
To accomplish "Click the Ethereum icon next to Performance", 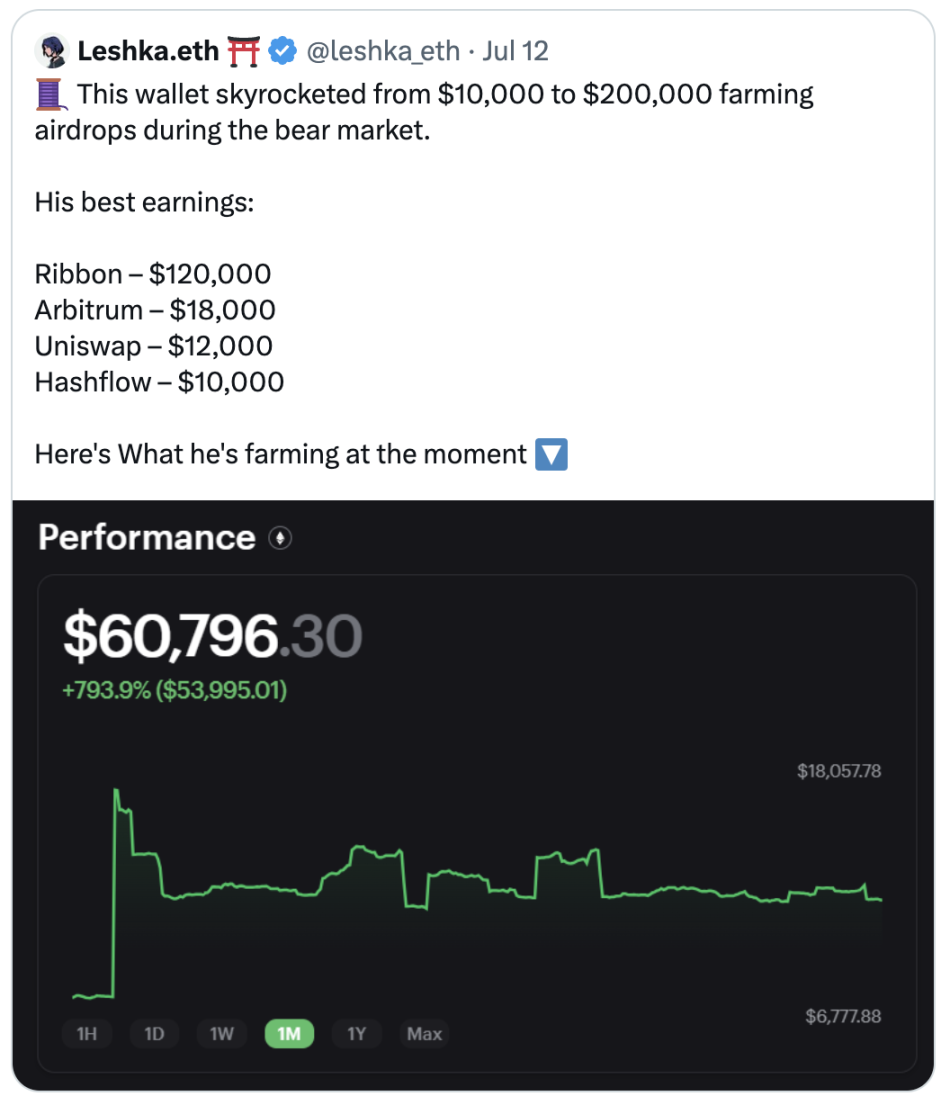I will tap(279, 539).
